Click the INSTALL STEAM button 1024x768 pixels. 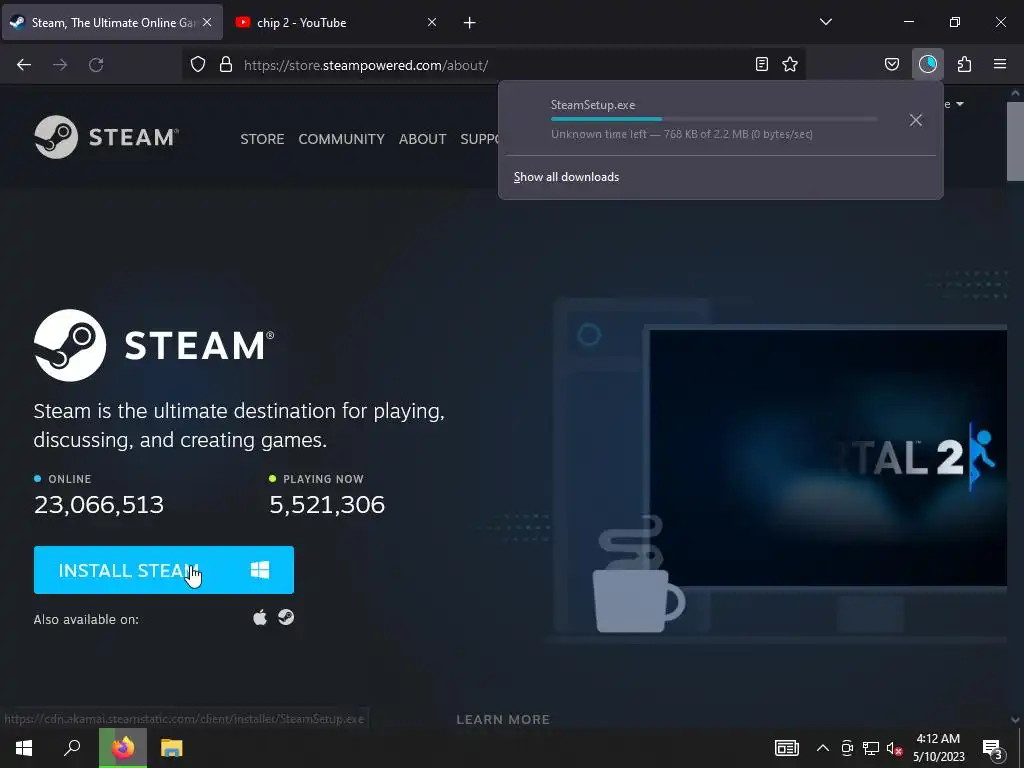coord(164,570)
